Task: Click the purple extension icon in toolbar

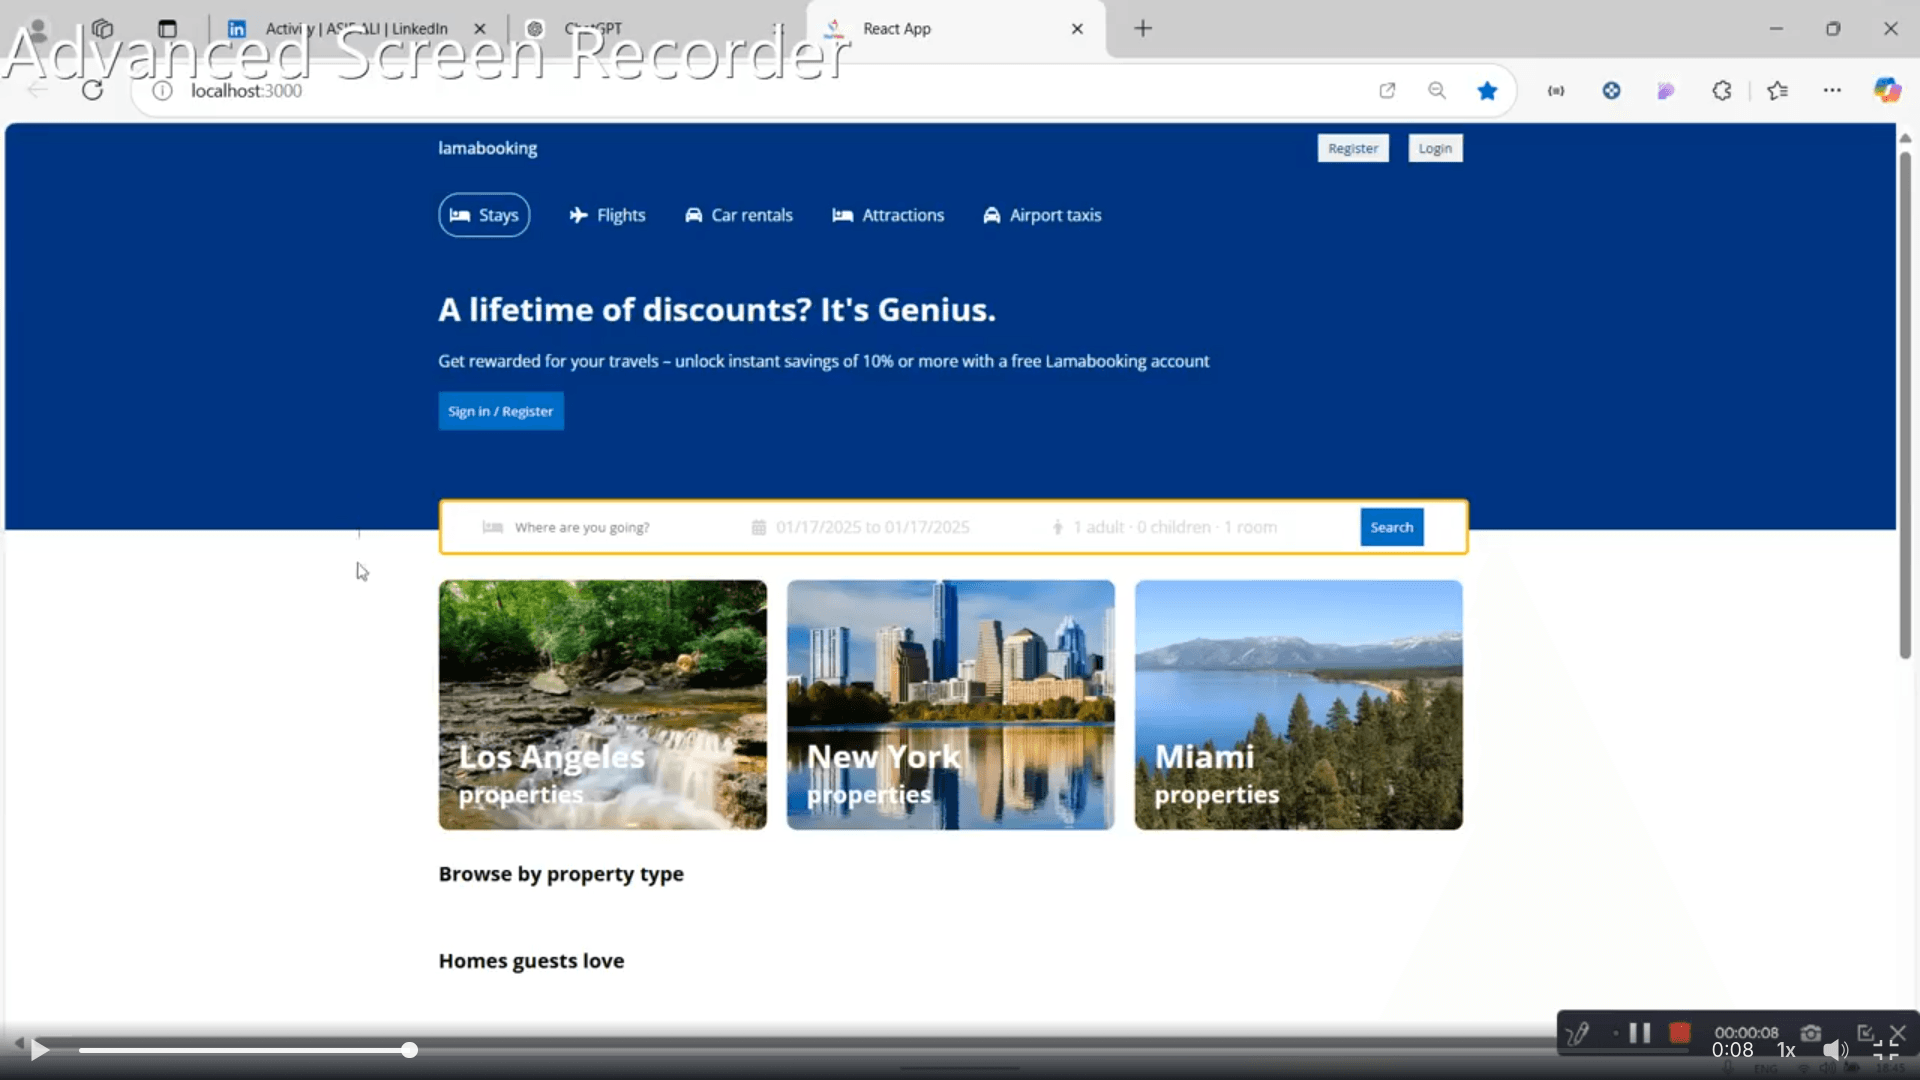Action: [1666, 91]
